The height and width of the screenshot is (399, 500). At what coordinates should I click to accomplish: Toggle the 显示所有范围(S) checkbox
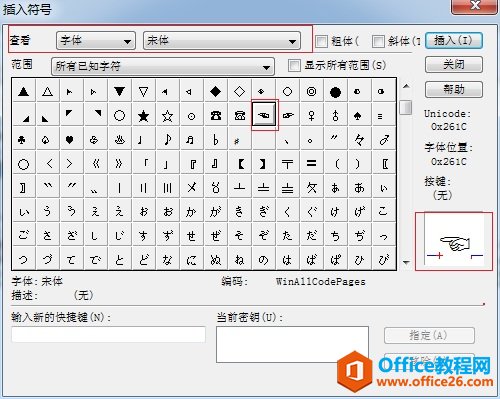294,65
